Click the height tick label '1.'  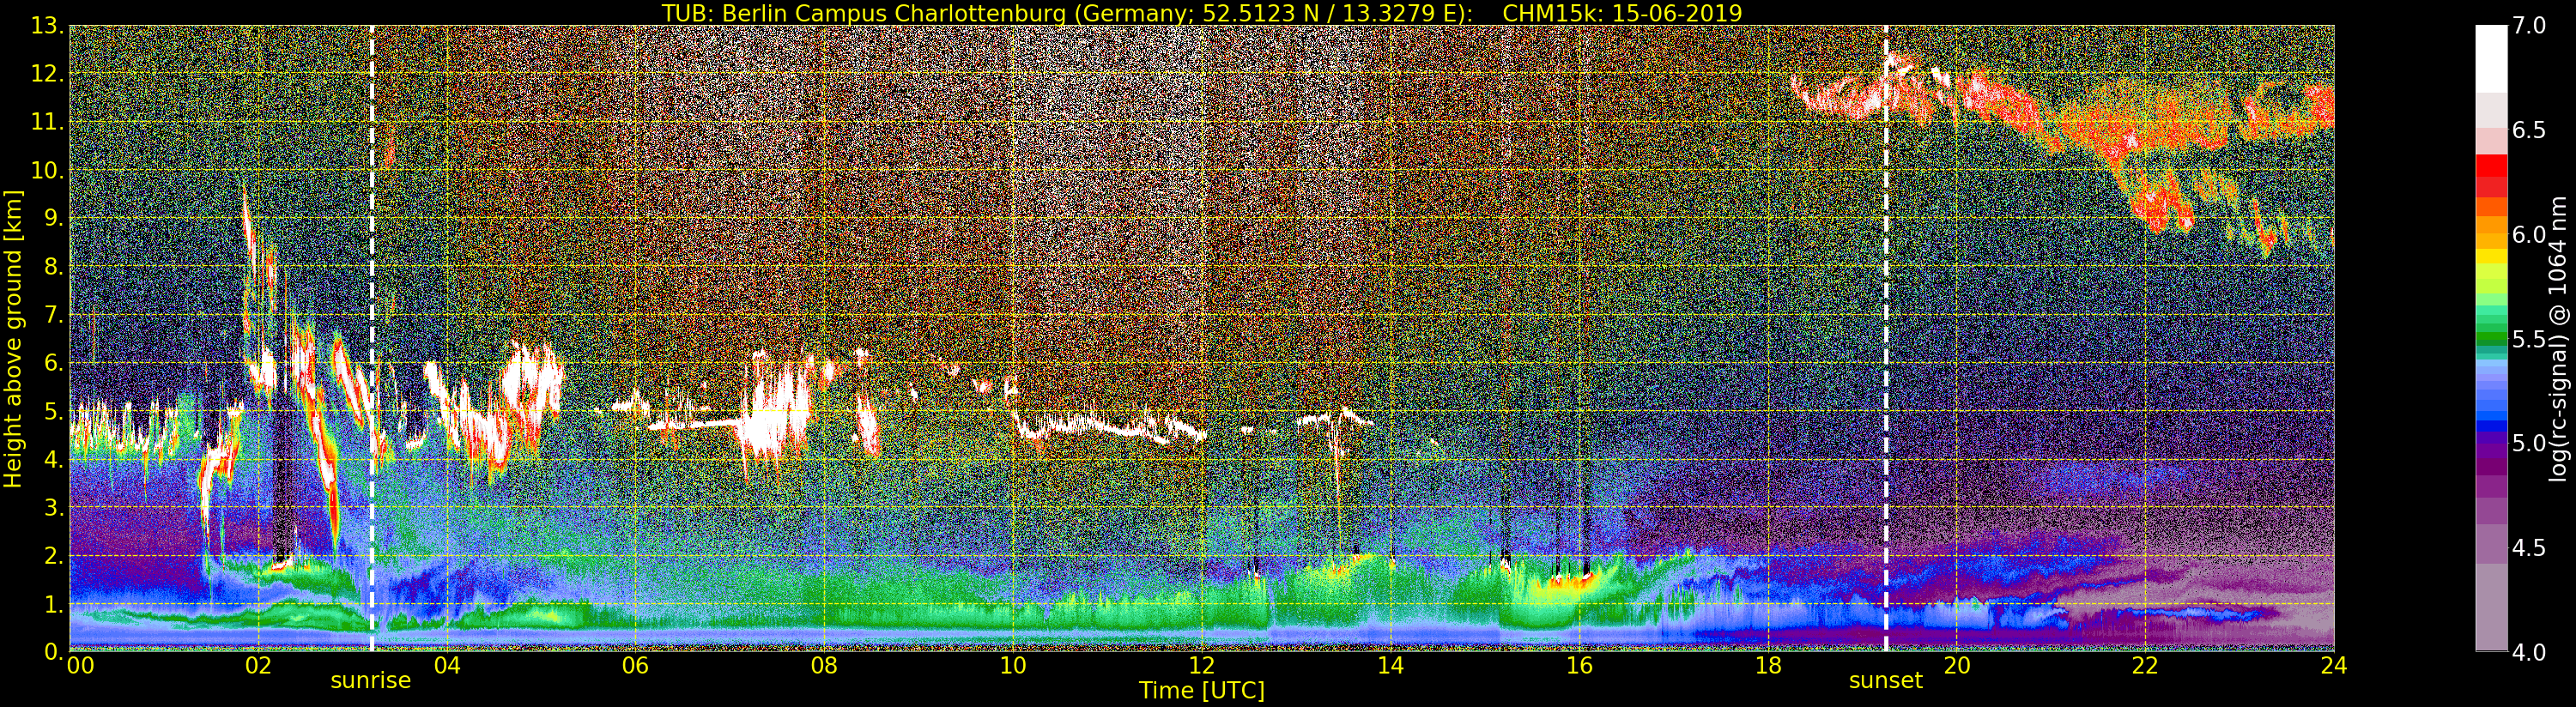(x=54, y=603)
